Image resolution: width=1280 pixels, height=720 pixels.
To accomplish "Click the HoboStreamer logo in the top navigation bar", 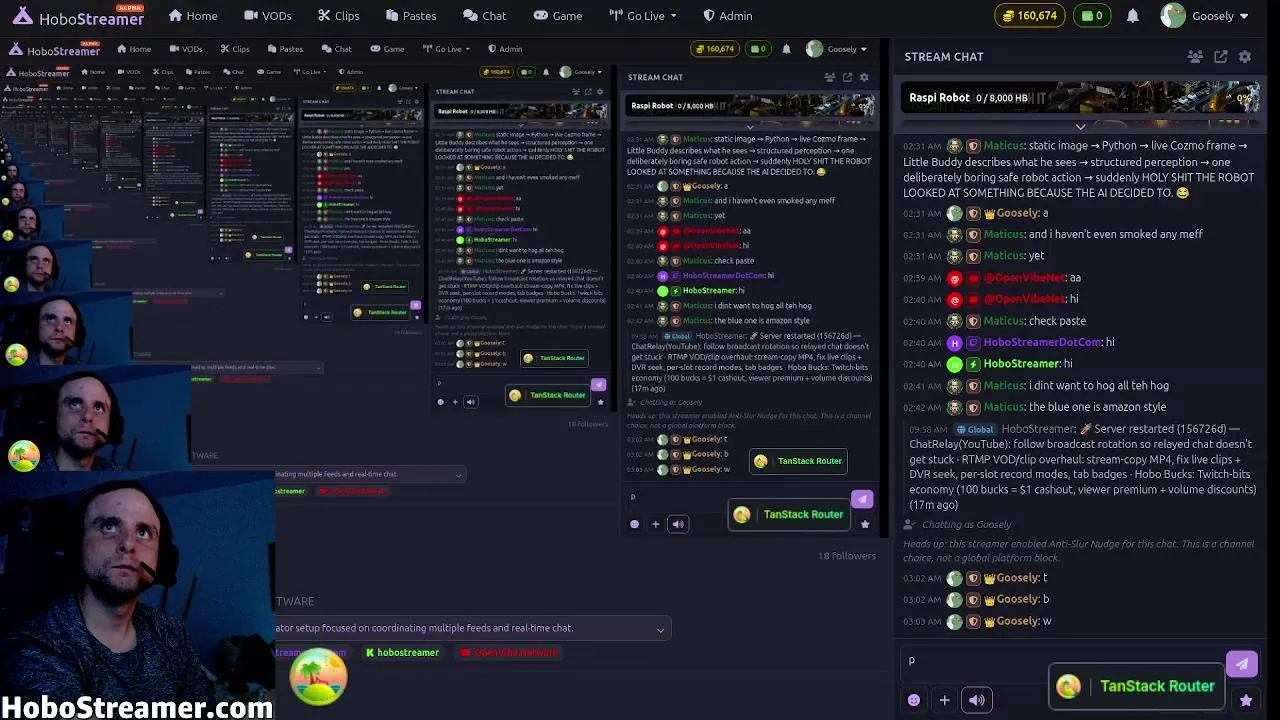I will [78, 17].
